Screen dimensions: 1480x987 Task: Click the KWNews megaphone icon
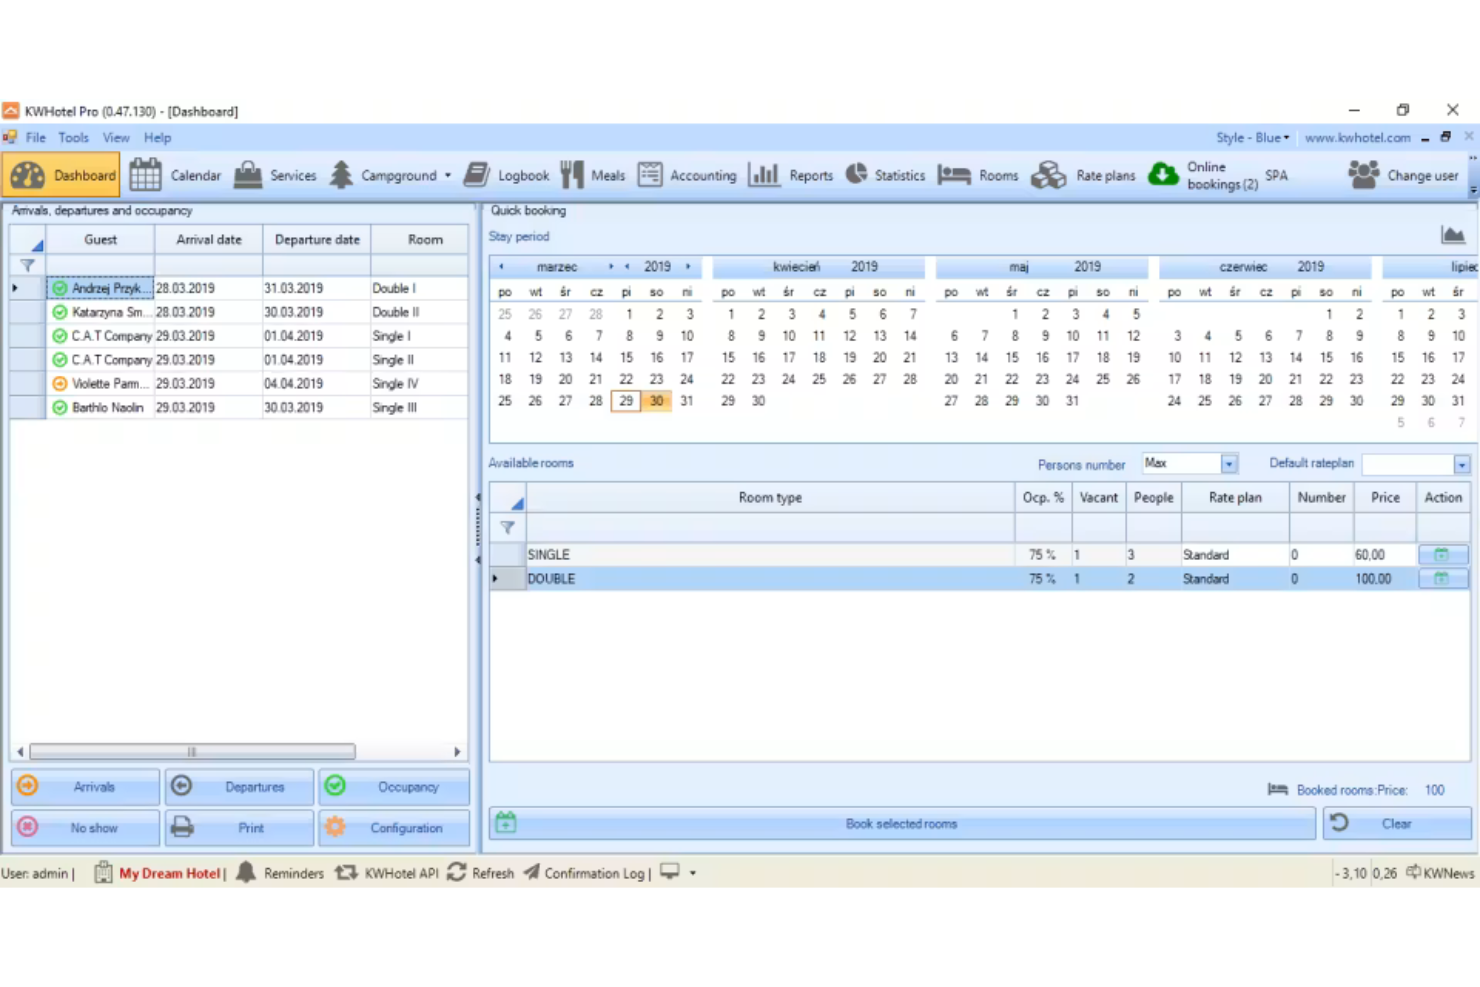(x=1413, y=872)
